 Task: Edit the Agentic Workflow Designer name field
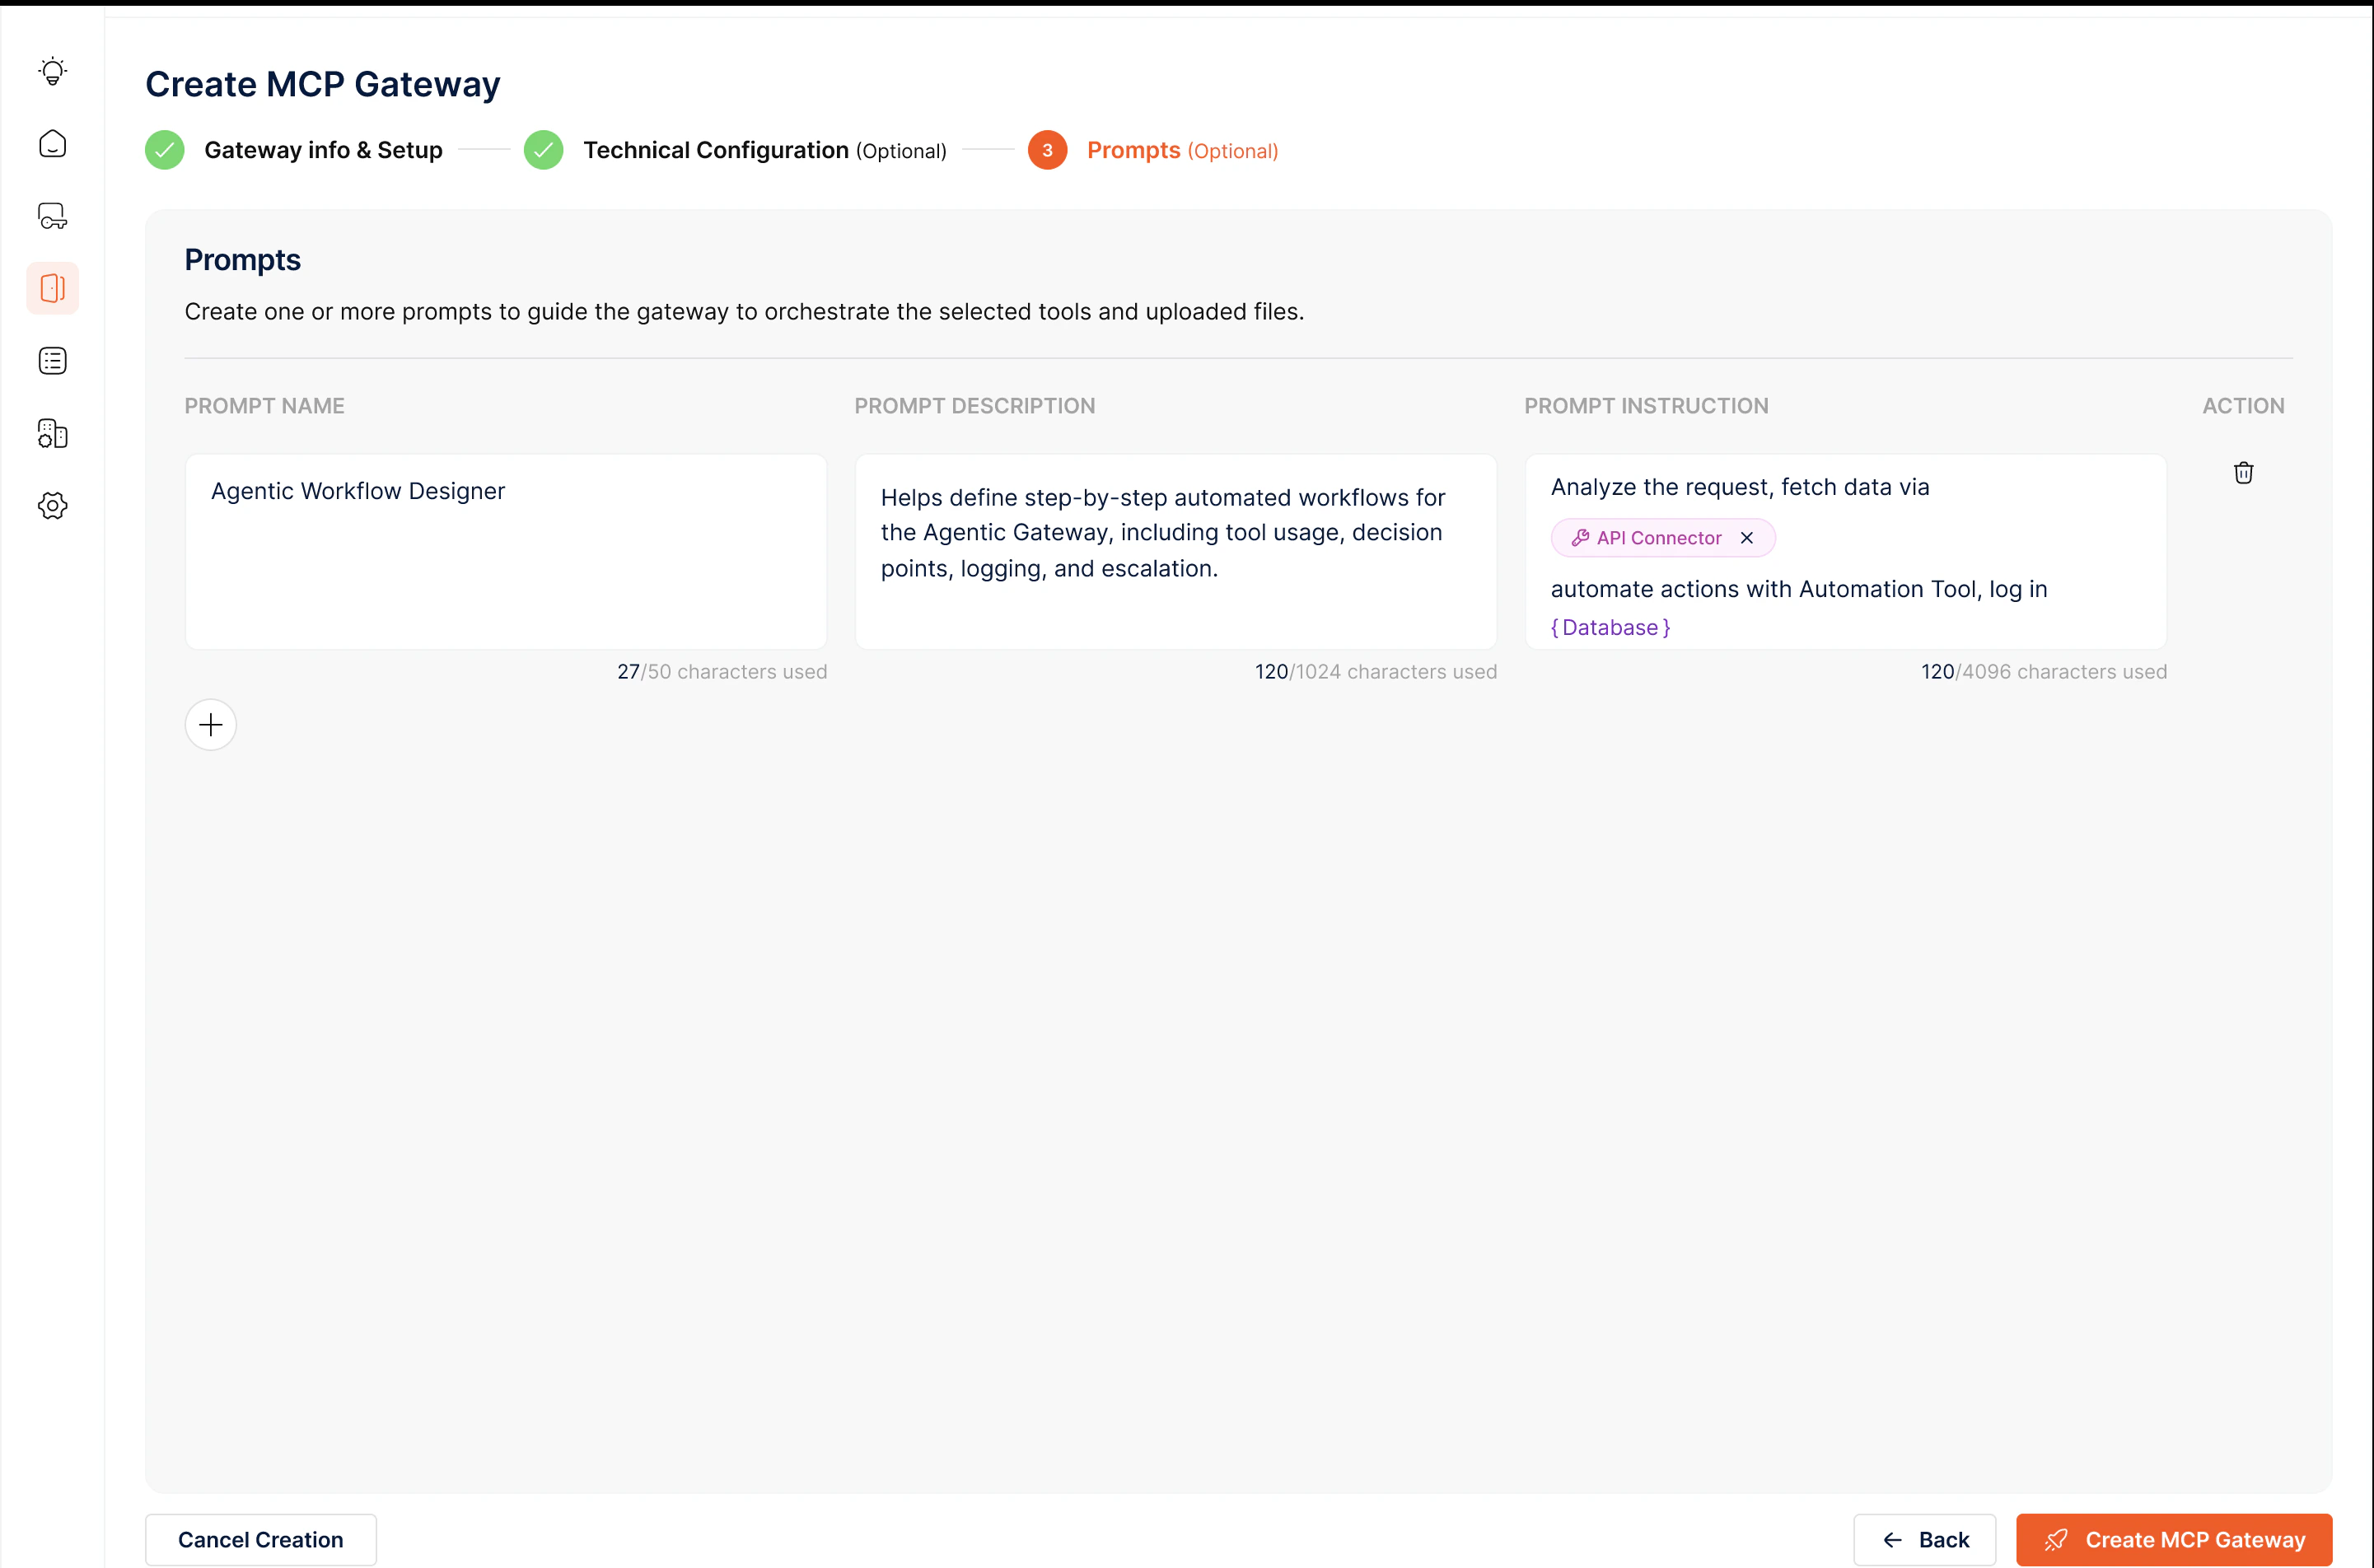[505, 551]
